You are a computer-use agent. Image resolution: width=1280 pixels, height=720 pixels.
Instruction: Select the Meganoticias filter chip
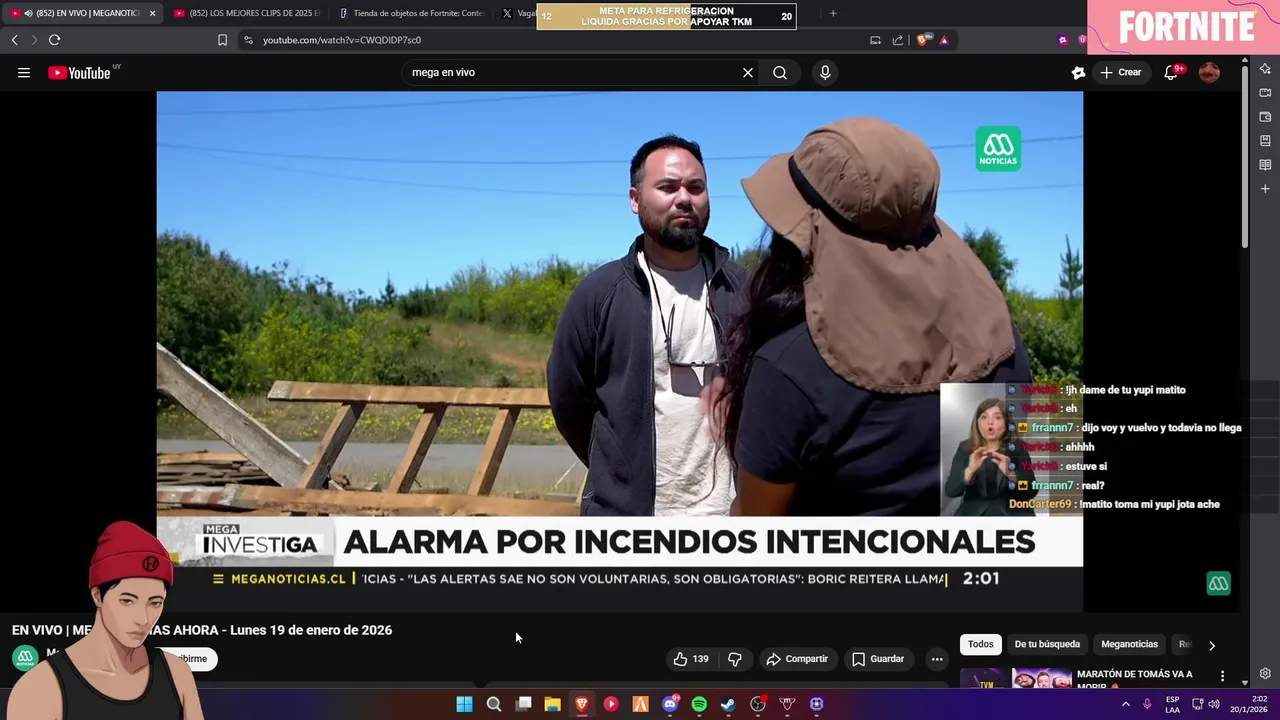pyautogui.click(x=1129, y=645)
